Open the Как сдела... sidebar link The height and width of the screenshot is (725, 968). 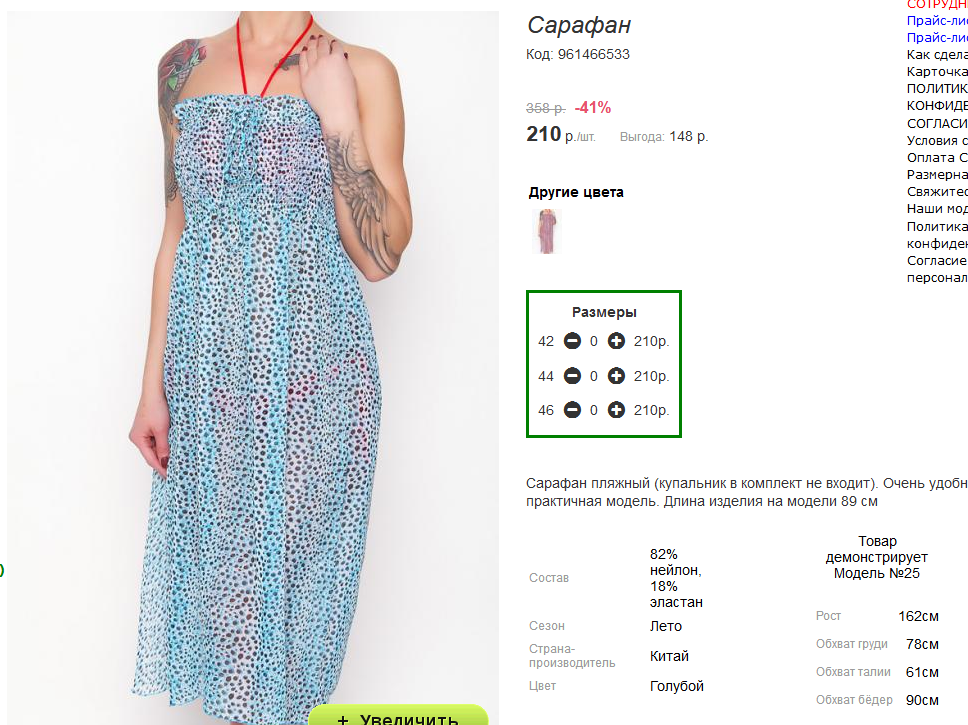tap(937, 54)
